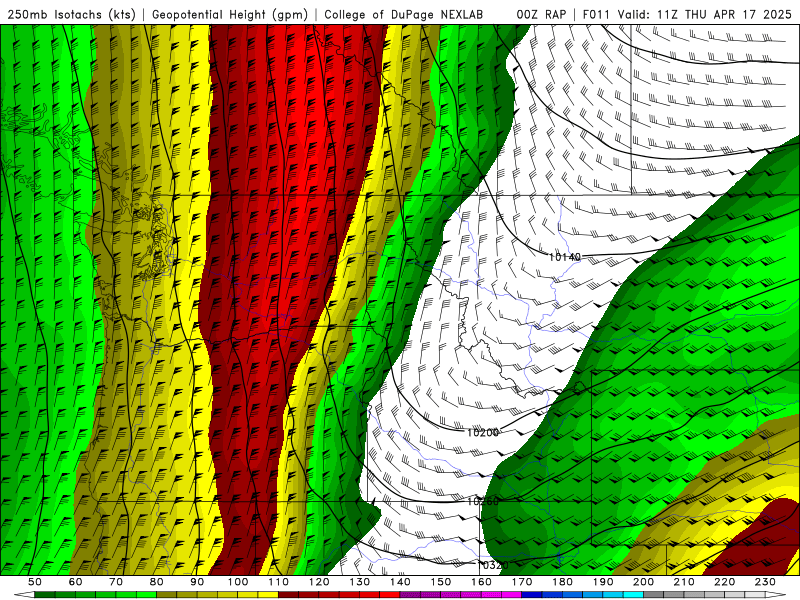Click the 120 tick label on colorbar
Image resolution: width=800 pixels, height=600 pixels.
[x=319, y=582]
